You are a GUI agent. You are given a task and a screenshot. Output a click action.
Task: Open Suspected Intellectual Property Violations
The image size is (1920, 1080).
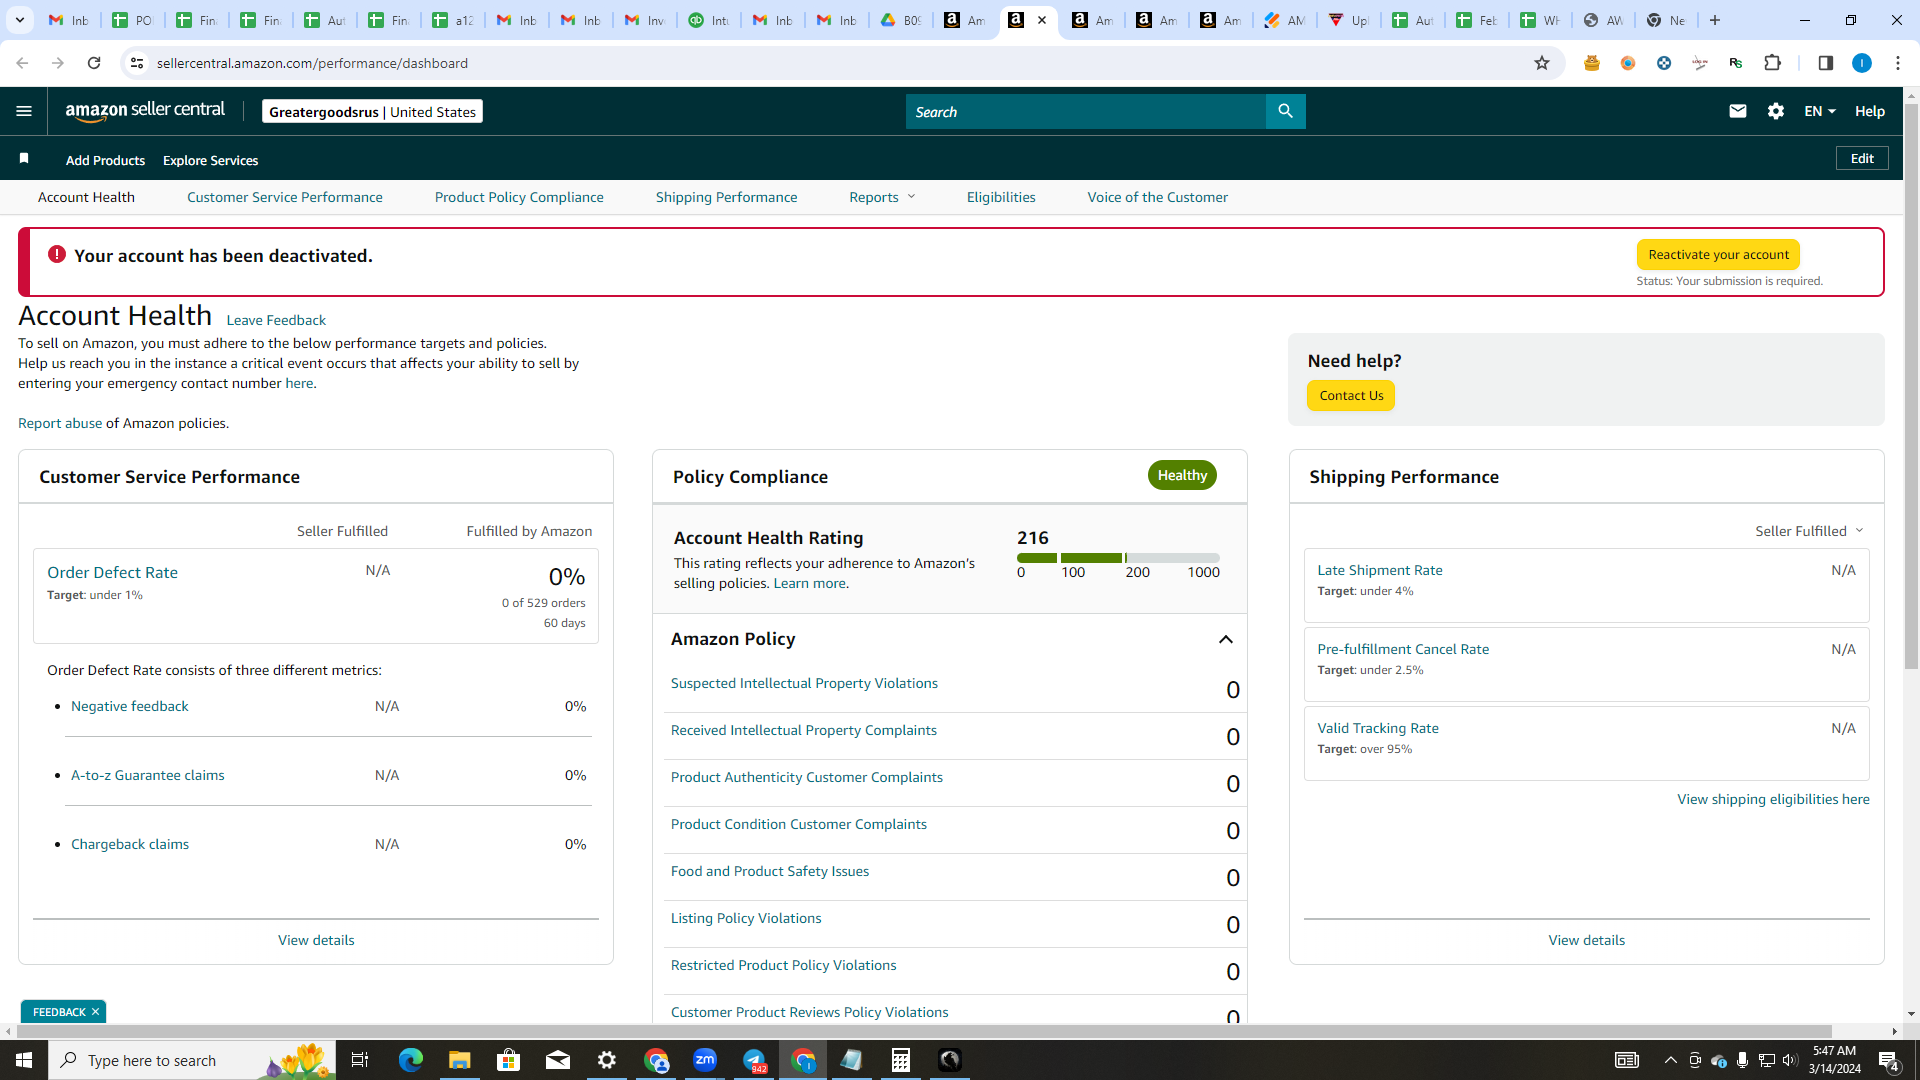[804, 683]
